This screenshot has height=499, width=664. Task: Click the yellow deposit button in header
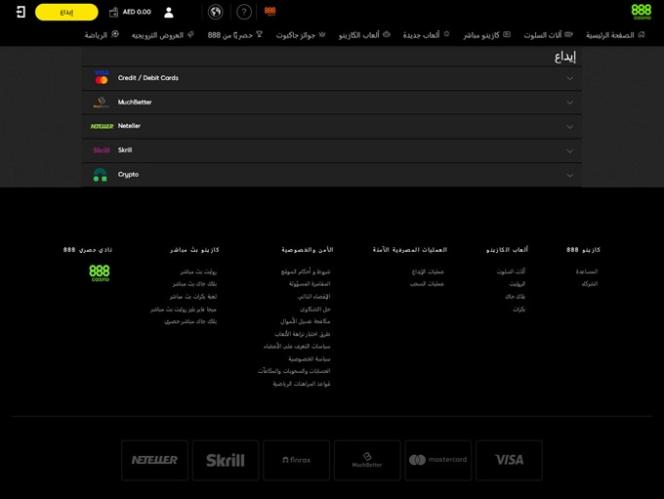pyautogui.click(x=66, y=12)
